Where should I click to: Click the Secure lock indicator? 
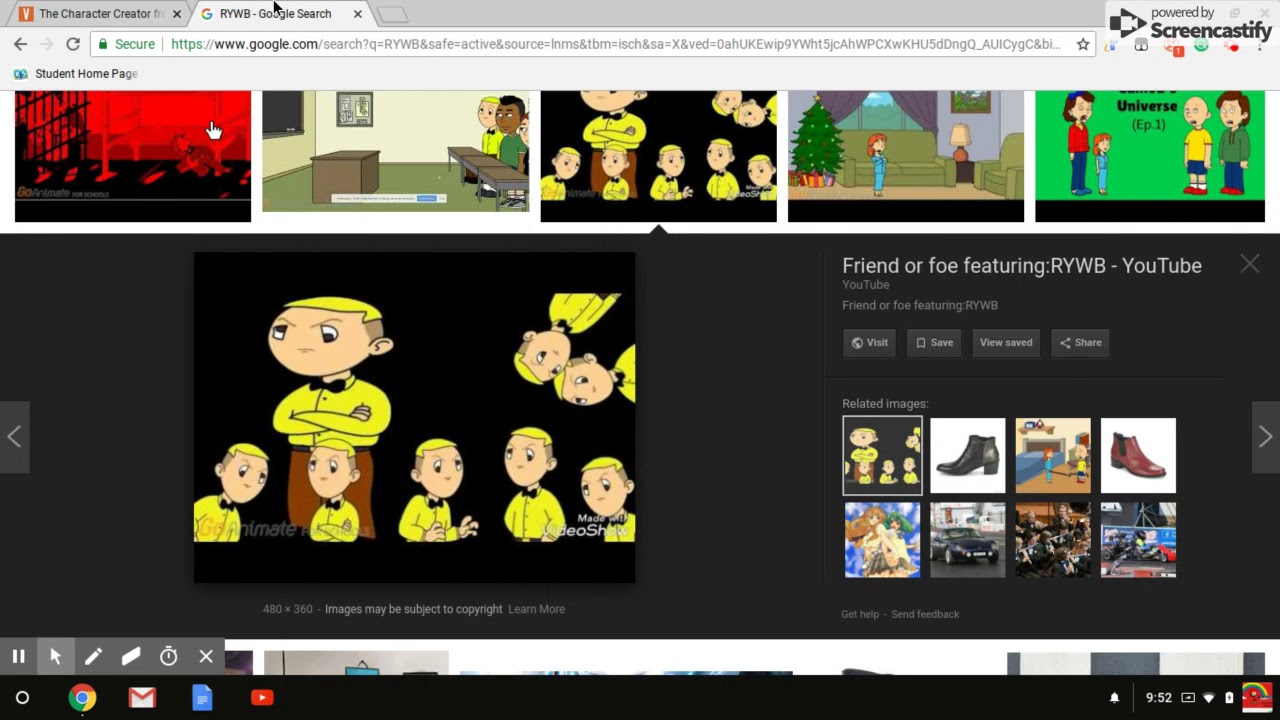[x=126, y=44]
